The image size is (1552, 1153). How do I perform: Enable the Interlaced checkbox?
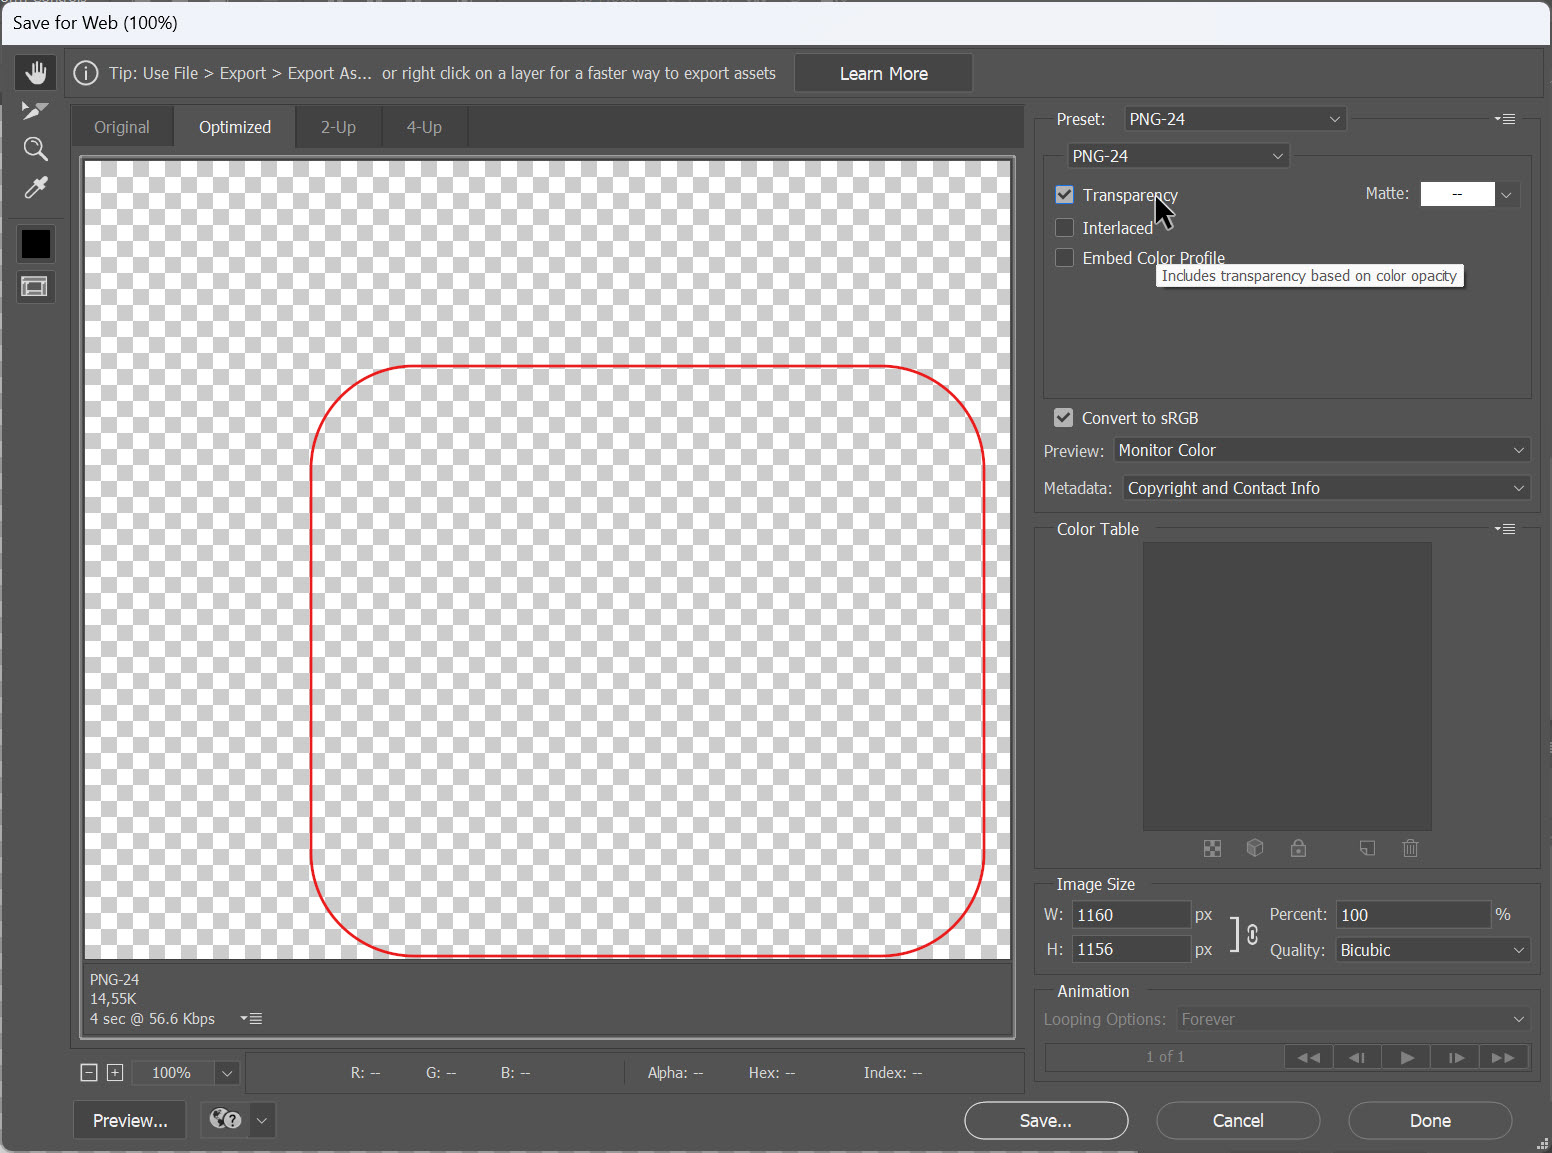tap(1063, 227)
